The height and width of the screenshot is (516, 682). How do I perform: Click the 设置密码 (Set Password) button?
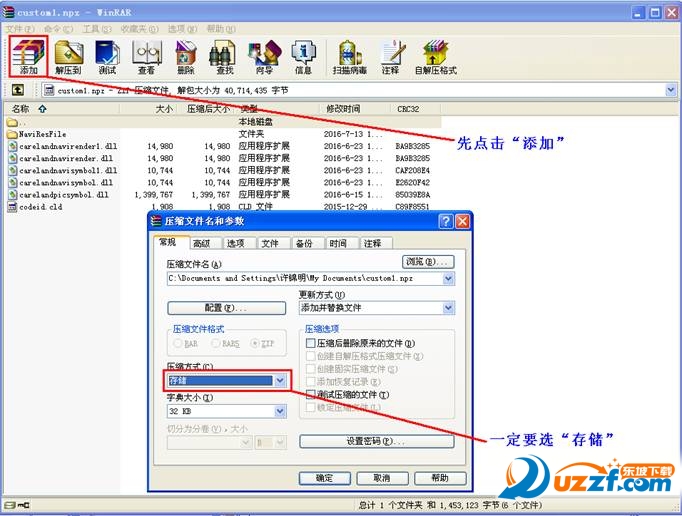(x=377, y=441)
